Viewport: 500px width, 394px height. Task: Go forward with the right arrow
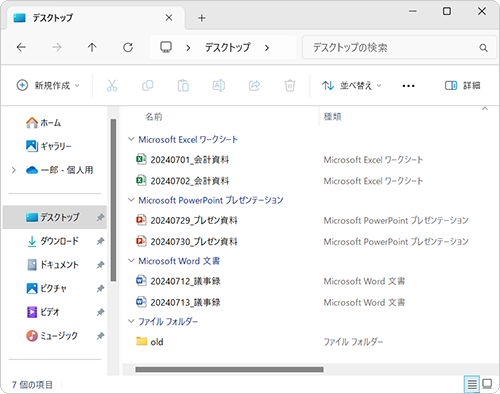[57, 47]
